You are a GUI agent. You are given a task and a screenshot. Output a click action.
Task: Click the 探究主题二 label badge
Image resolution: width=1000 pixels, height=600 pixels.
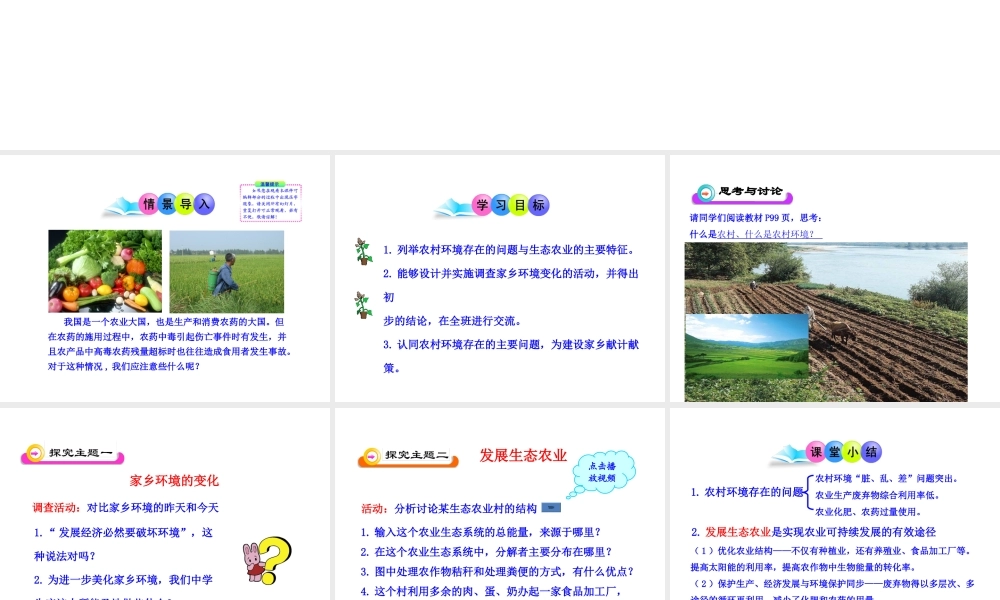[408, 457]
